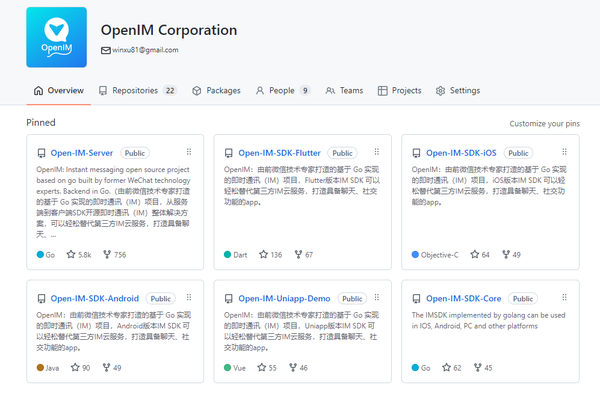Click the winxu81@gmail.com email link
Screen dimensions: 600x400
pyautogui.click(x=145, y=50)
